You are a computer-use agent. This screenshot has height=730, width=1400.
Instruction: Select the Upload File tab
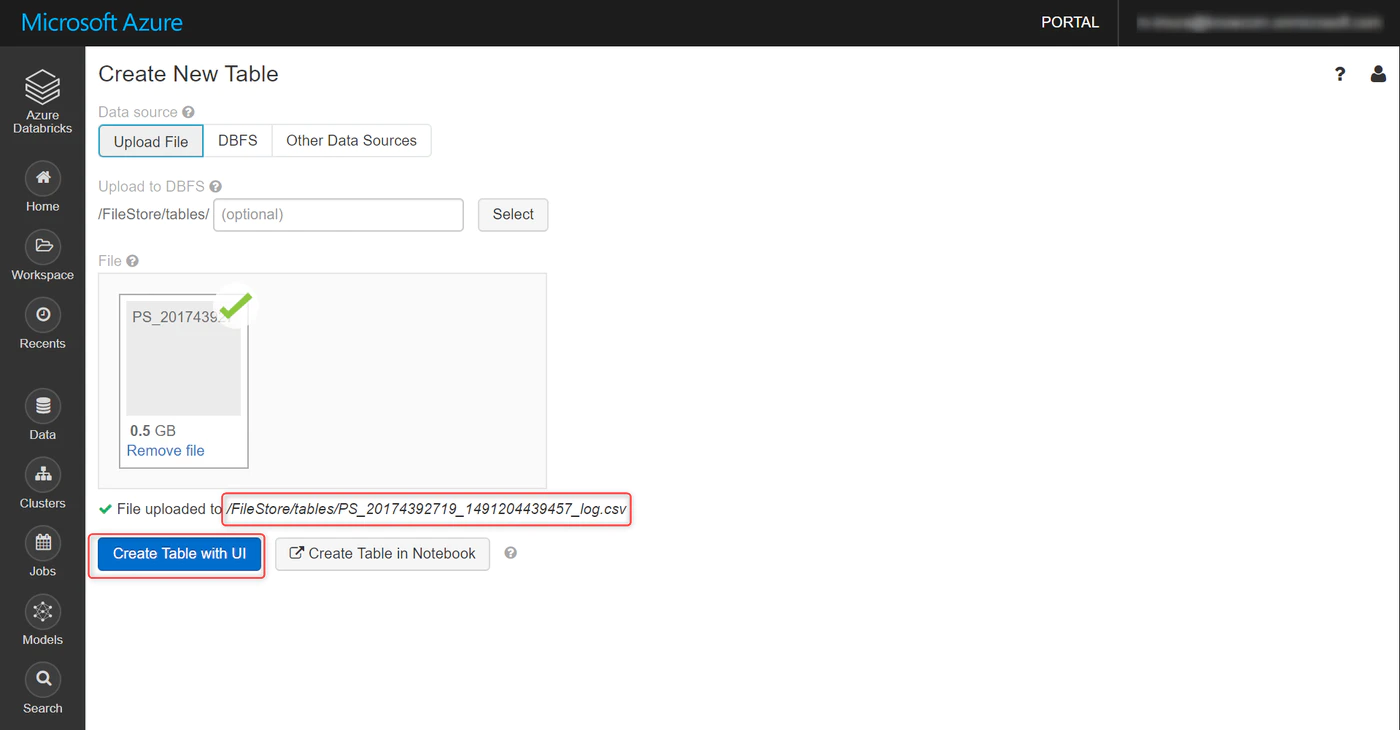coord(151,141)
